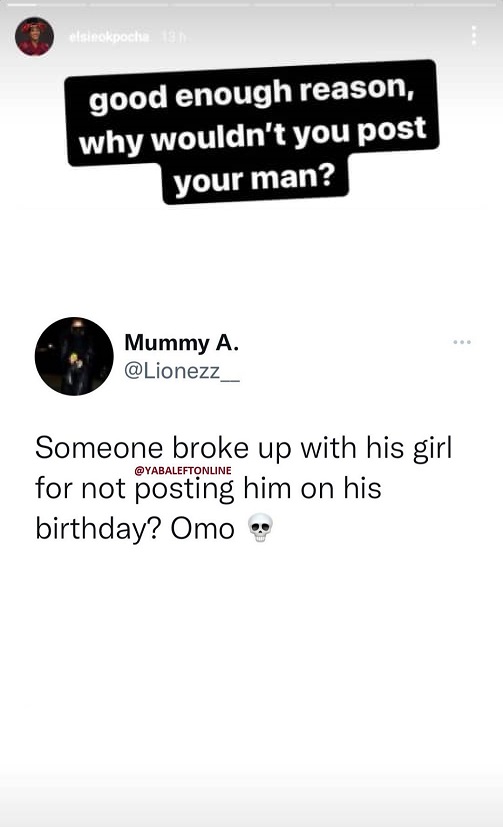
Task: Click the first story progress bar segment
Action: [x=45, y=5]
